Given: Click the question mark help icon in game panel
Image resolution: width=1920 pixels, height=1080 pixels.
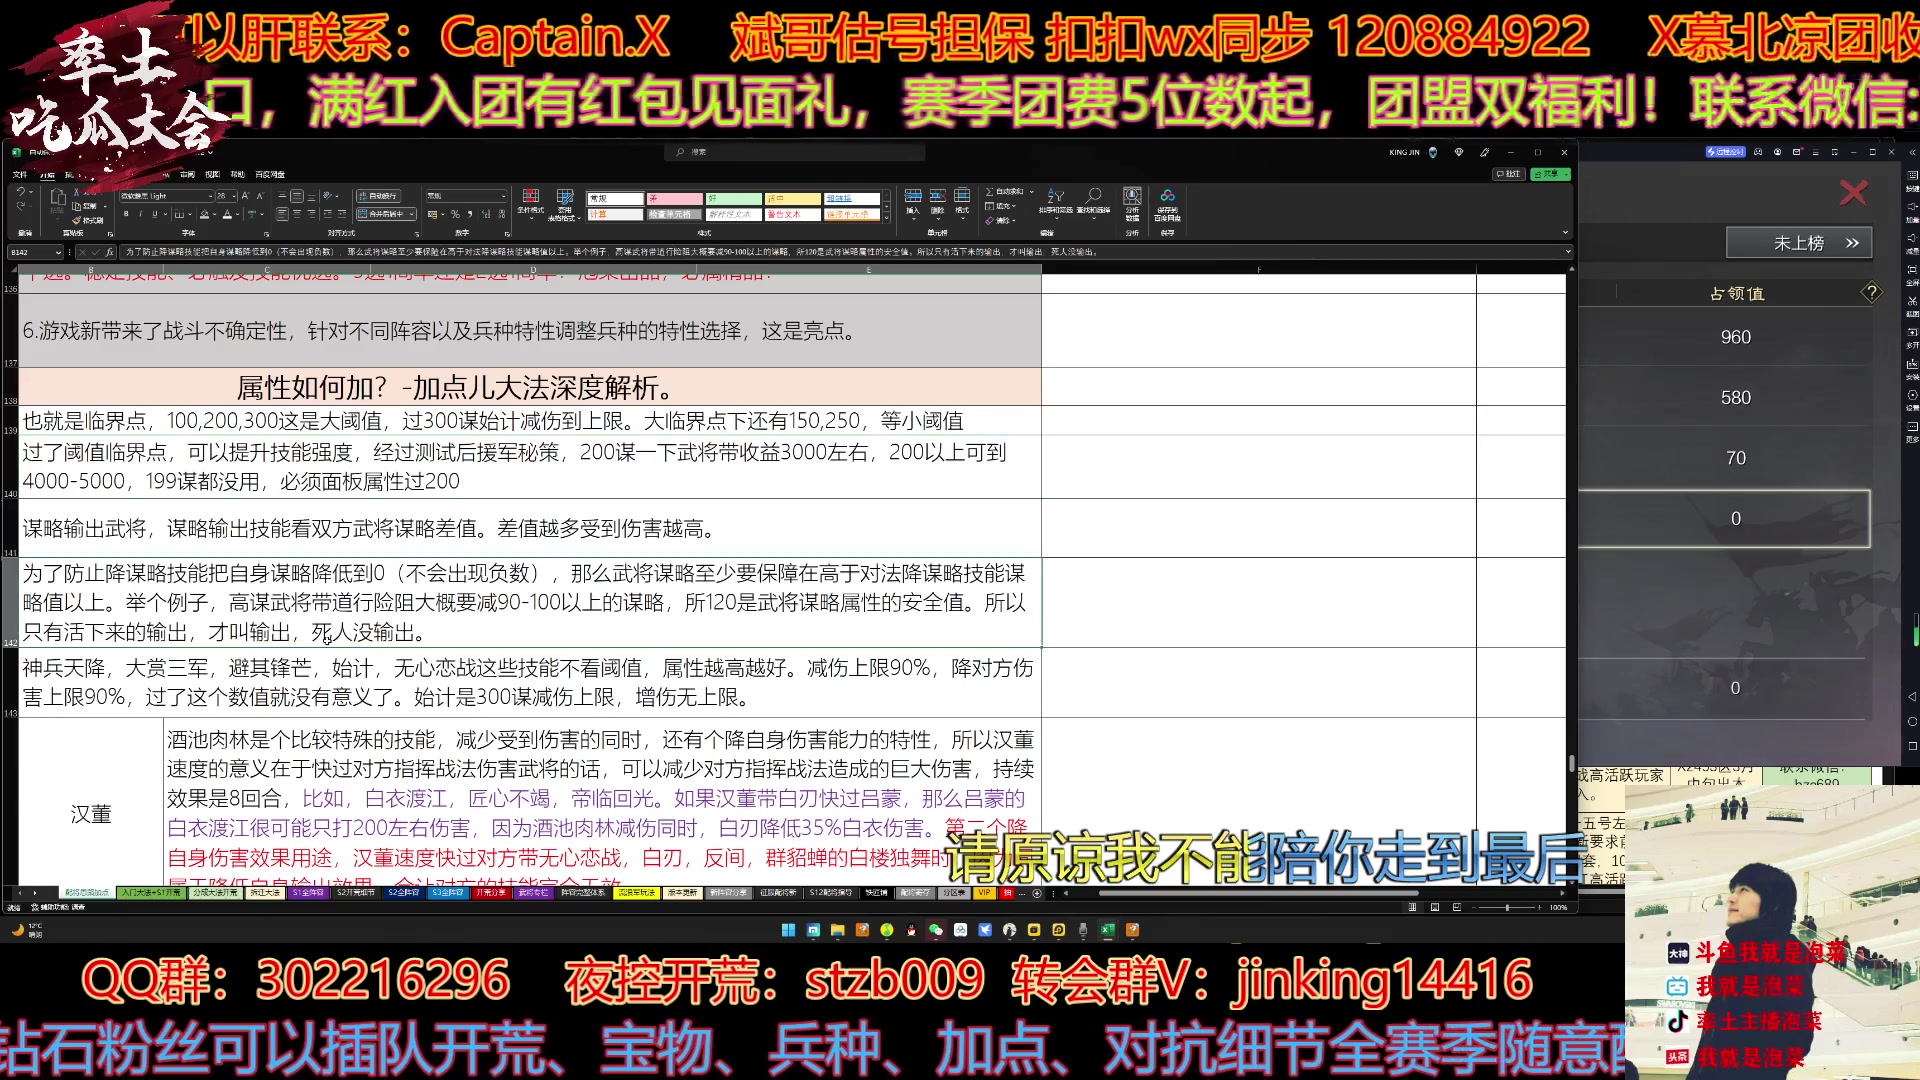Looking at the screenshot, I should coord(1871,293).
